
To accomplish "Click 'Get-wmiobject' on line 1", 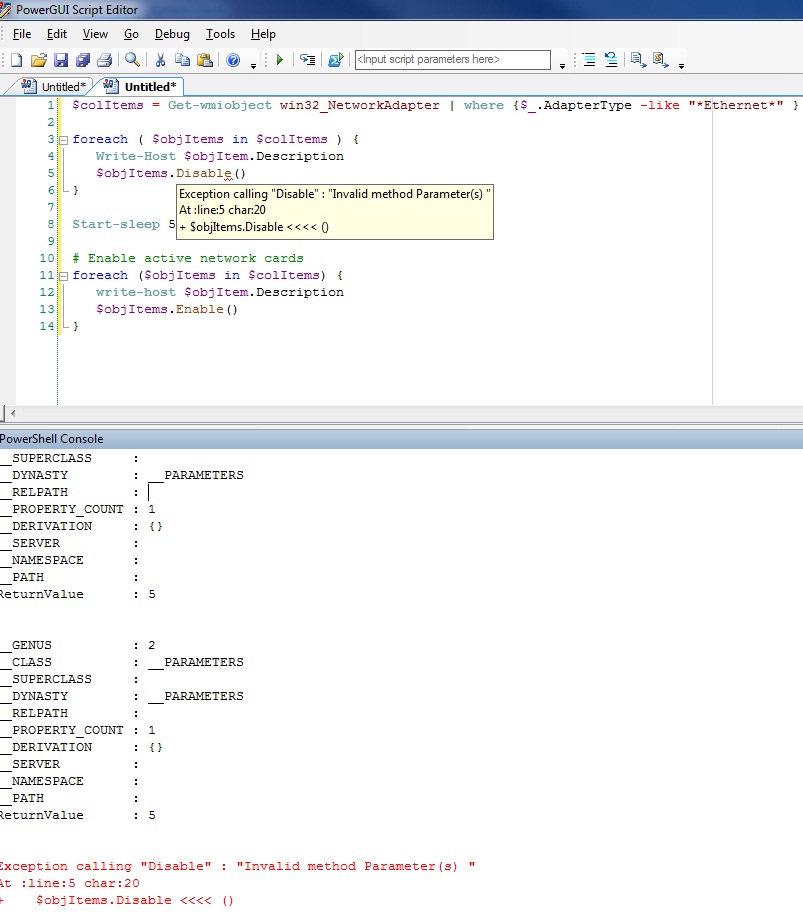I will pos(220,105).
